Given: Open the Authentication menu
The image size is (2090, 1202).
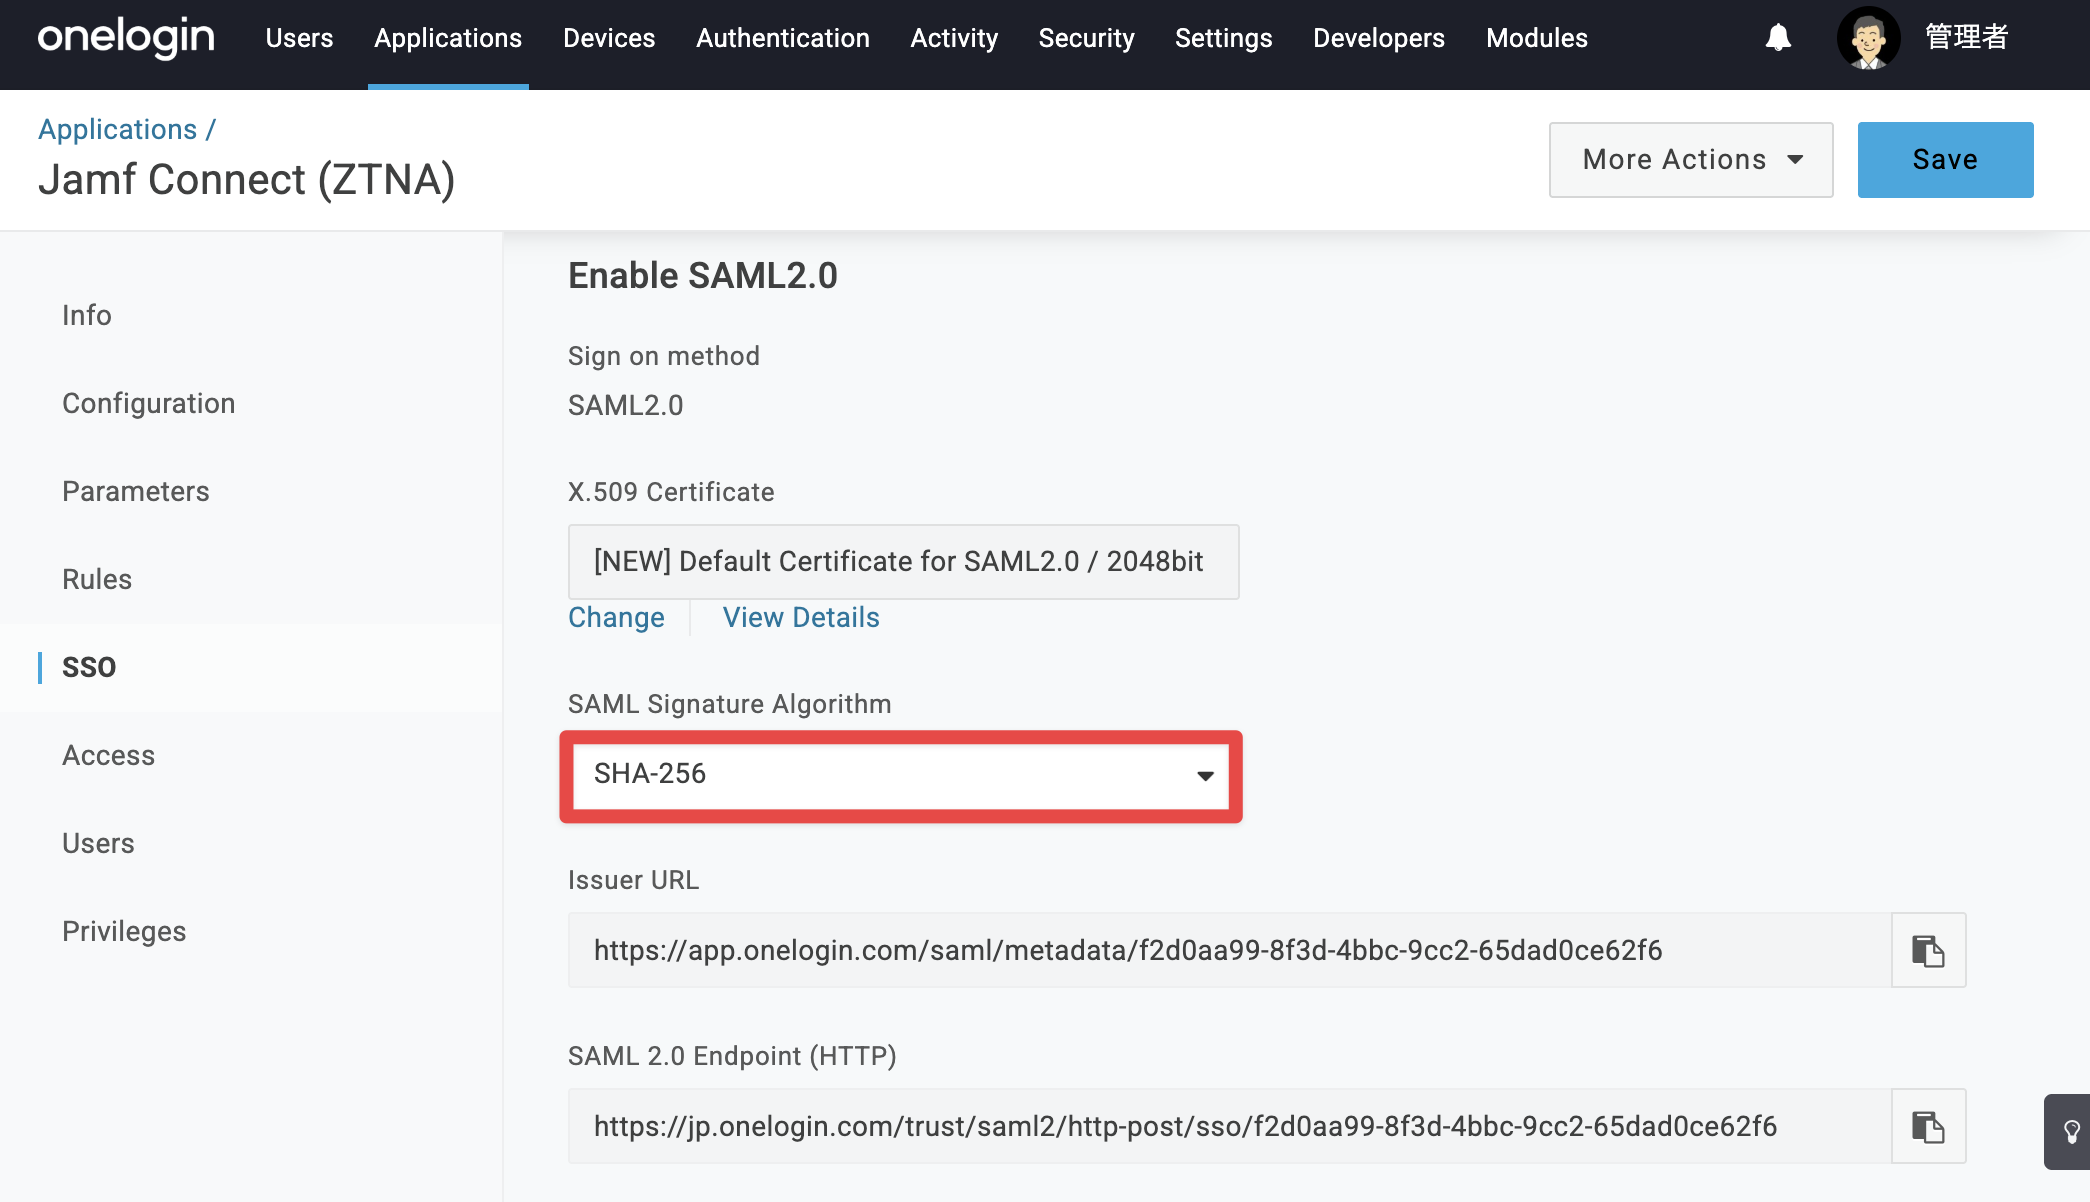Looking at the screenshot, I should (x=783, y=38).
